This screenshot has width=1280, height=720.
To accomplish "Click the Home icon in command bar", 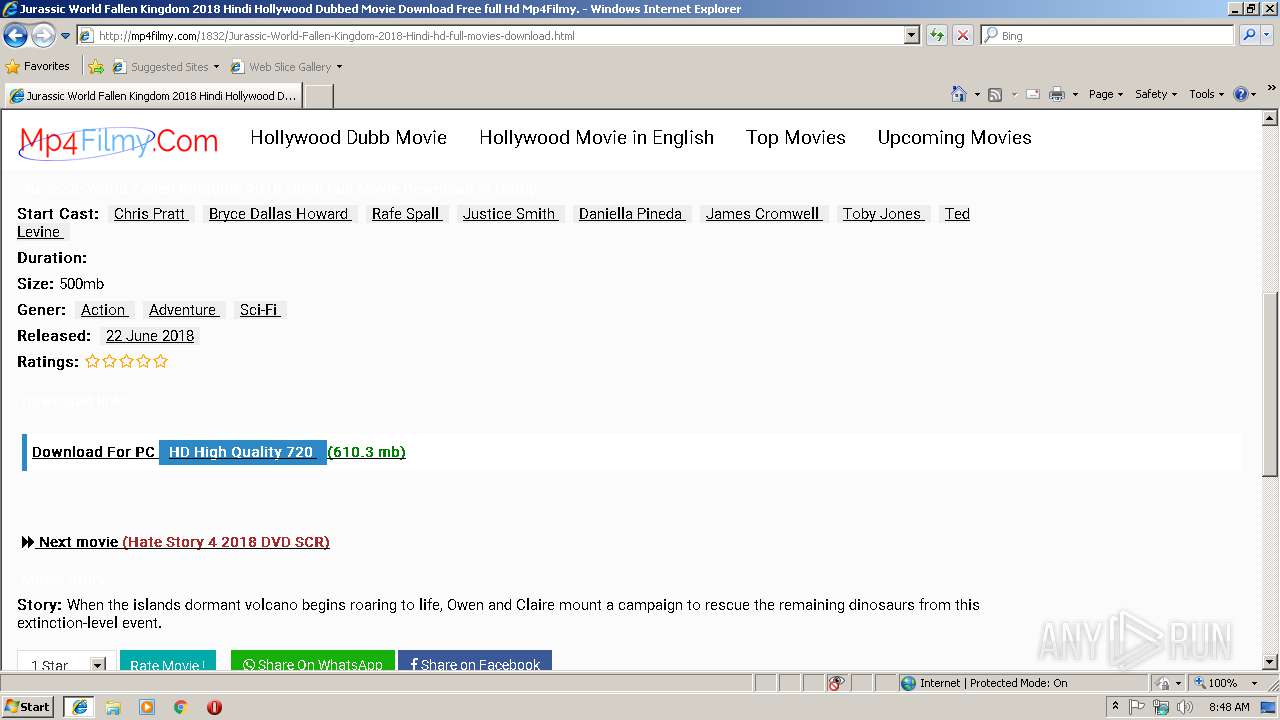I will click(959, 94).
